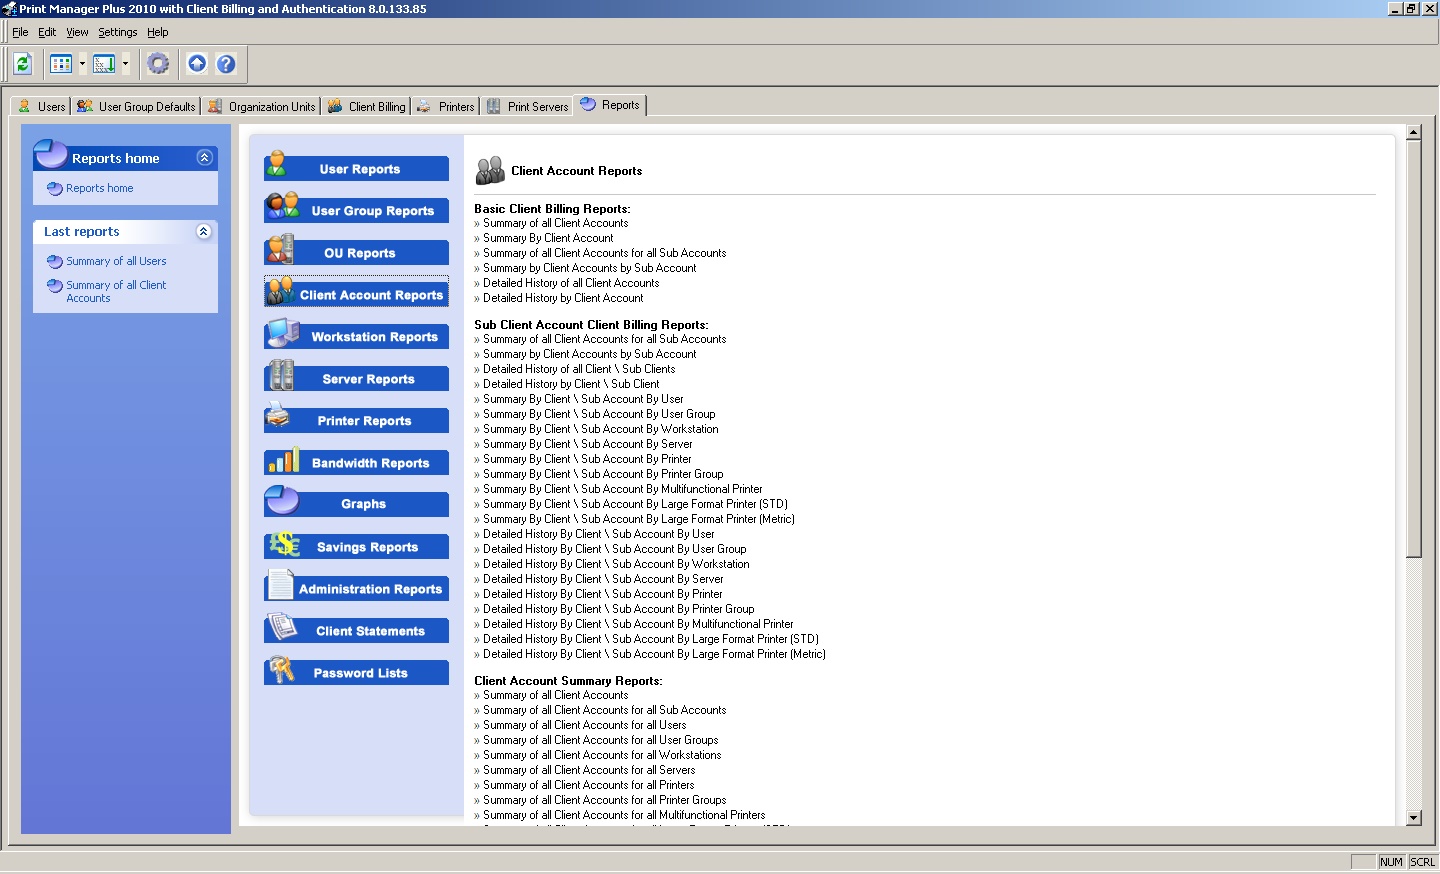
Task: Open the Workstation Reports button
Action: (357, 337)
